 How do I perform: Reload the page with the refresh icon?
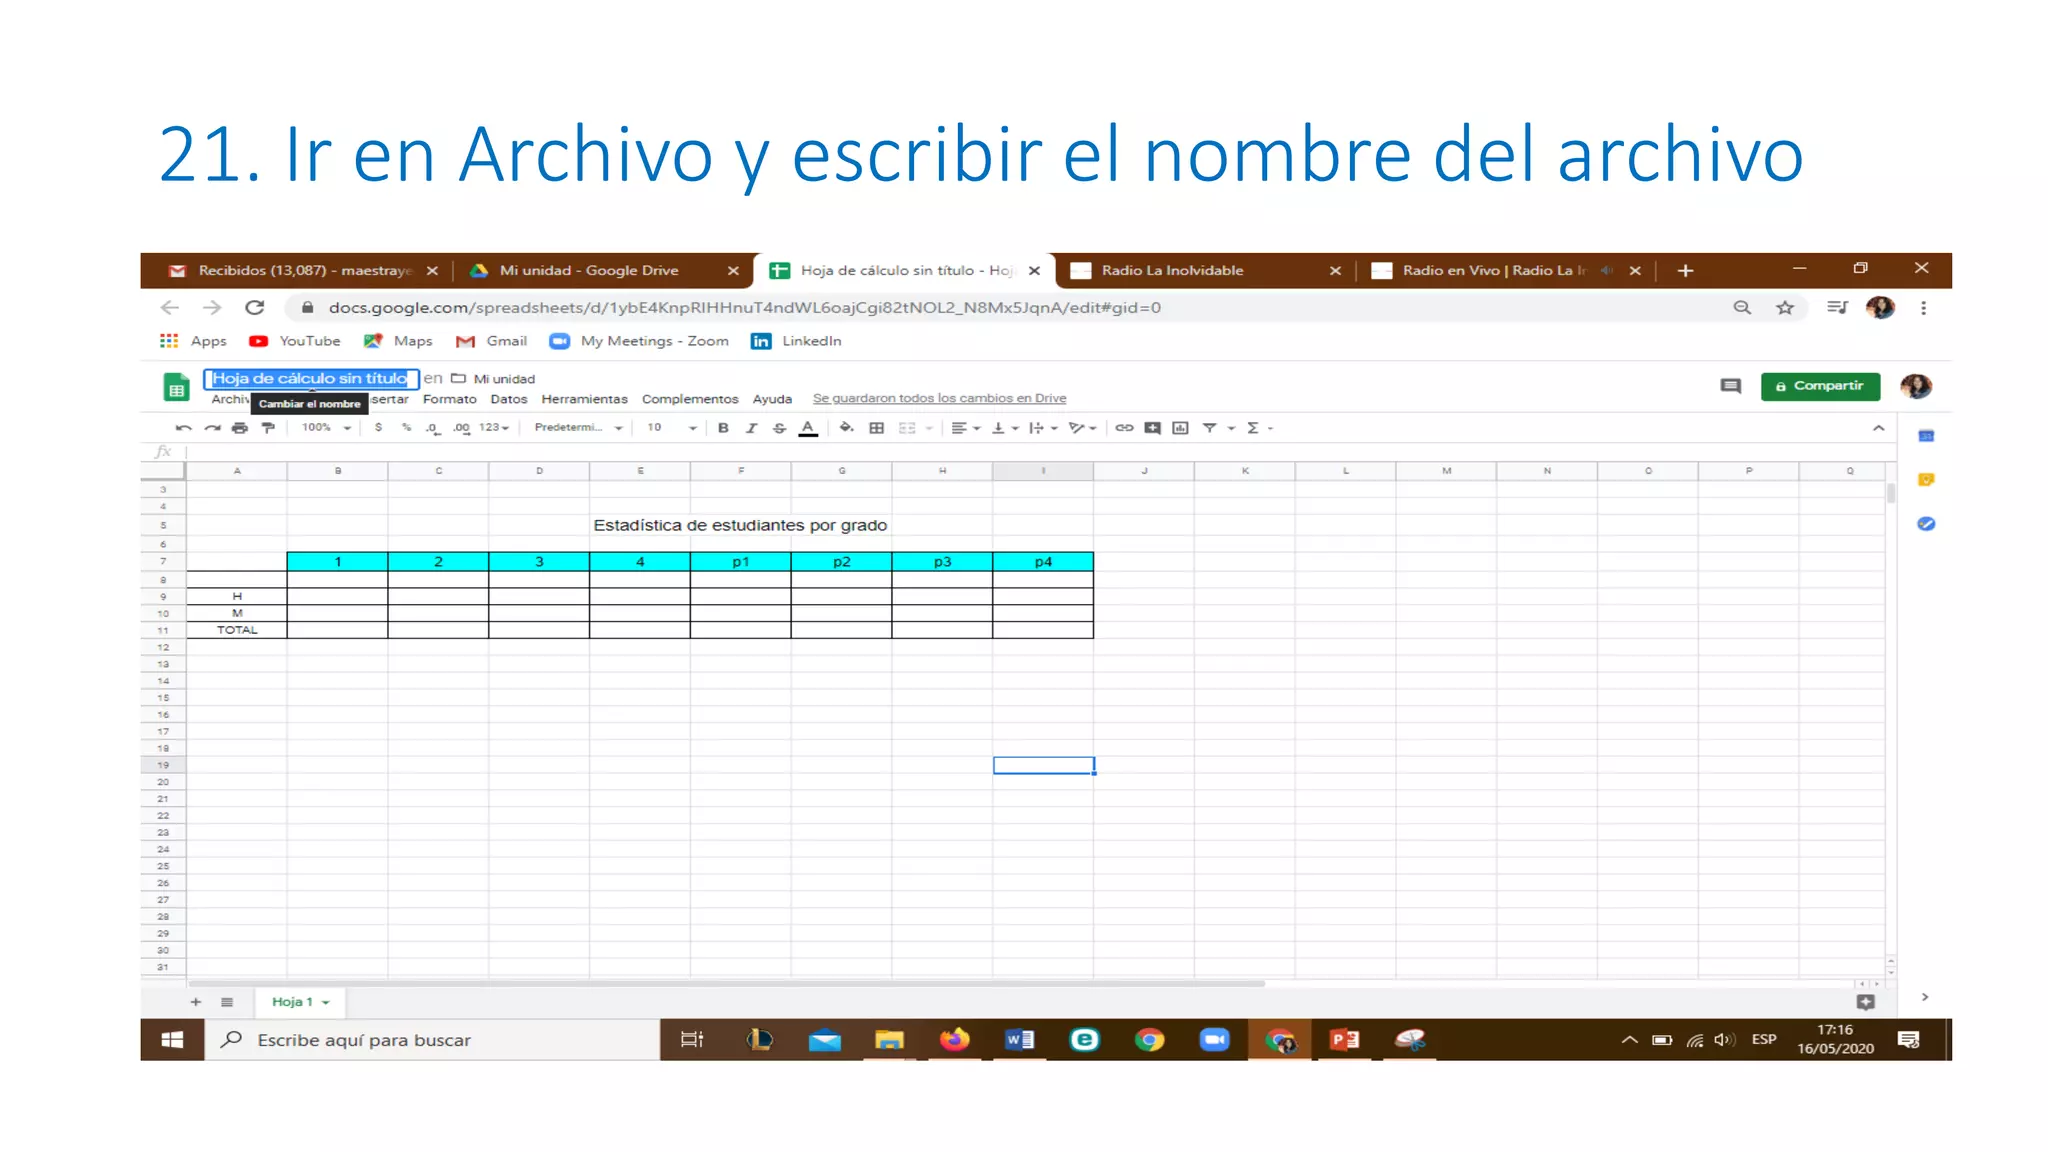(255, 308)
